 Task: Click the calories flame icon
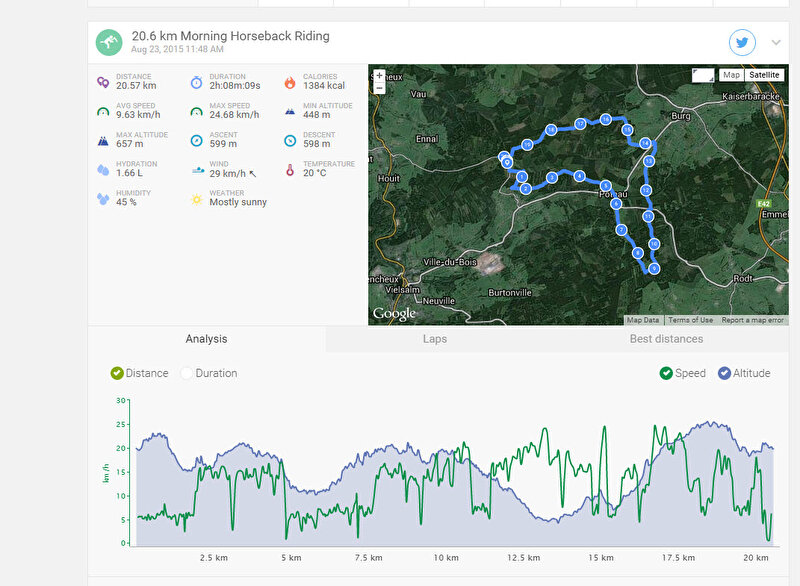[x=290, y=82]
